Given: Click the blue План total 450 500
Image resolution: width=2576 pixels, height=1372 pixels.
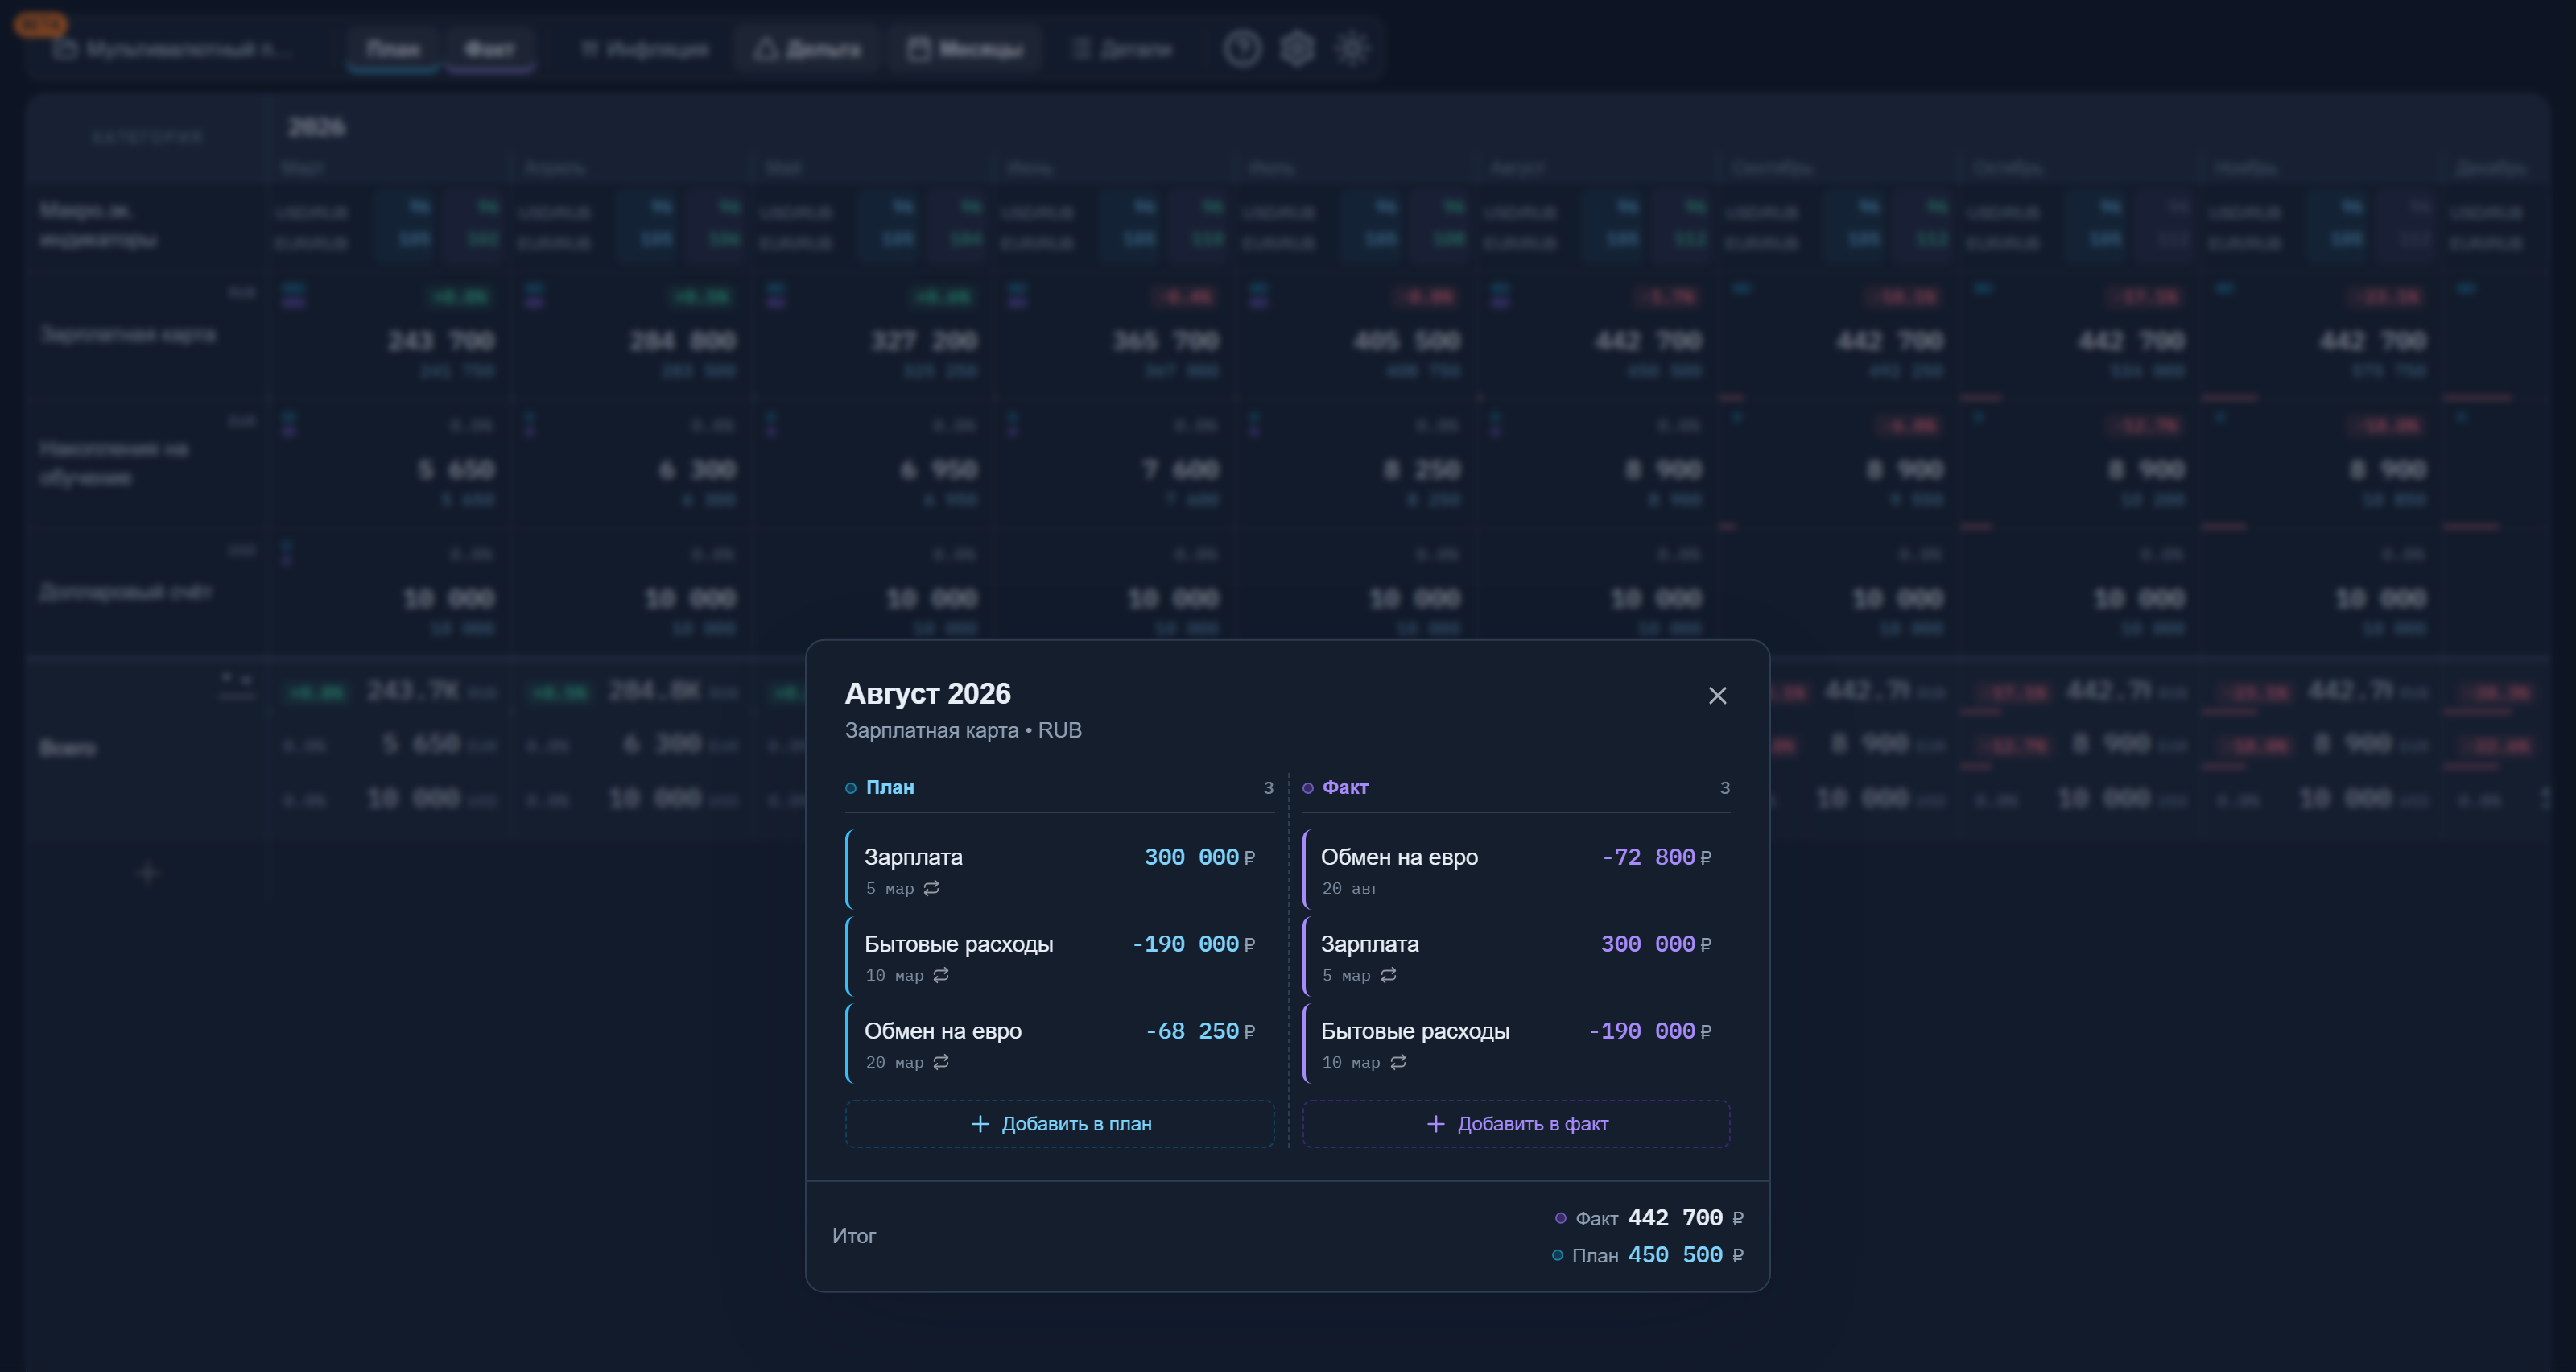Looking at the screenshot, I should (x=1675, y=1255).
